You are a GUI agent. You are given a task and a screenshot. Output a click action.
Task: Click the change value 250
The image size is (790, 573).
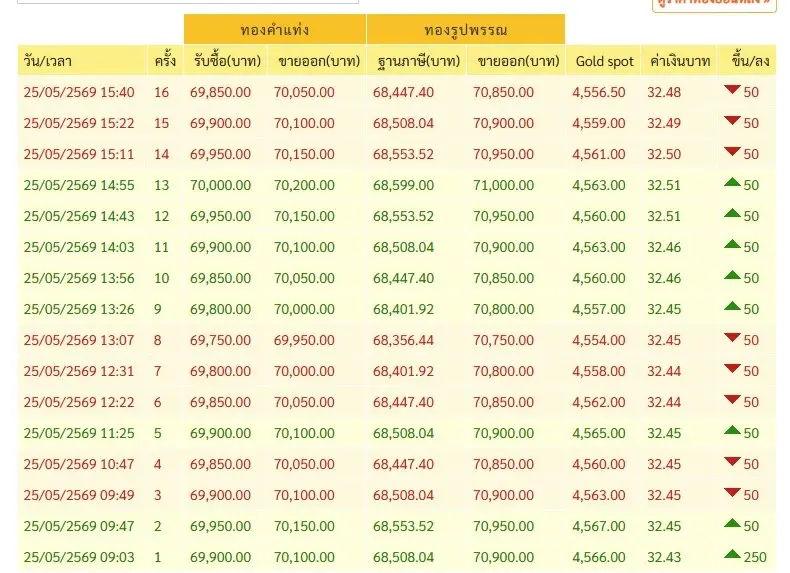(x=755, y=557)
